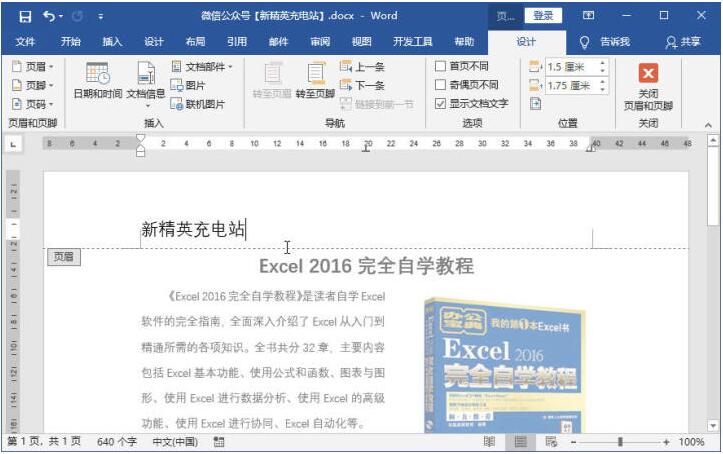Open Customize Quick Access Toolbar dropdown
Viewport: 723px width, 454px height.
pos(101,17)
